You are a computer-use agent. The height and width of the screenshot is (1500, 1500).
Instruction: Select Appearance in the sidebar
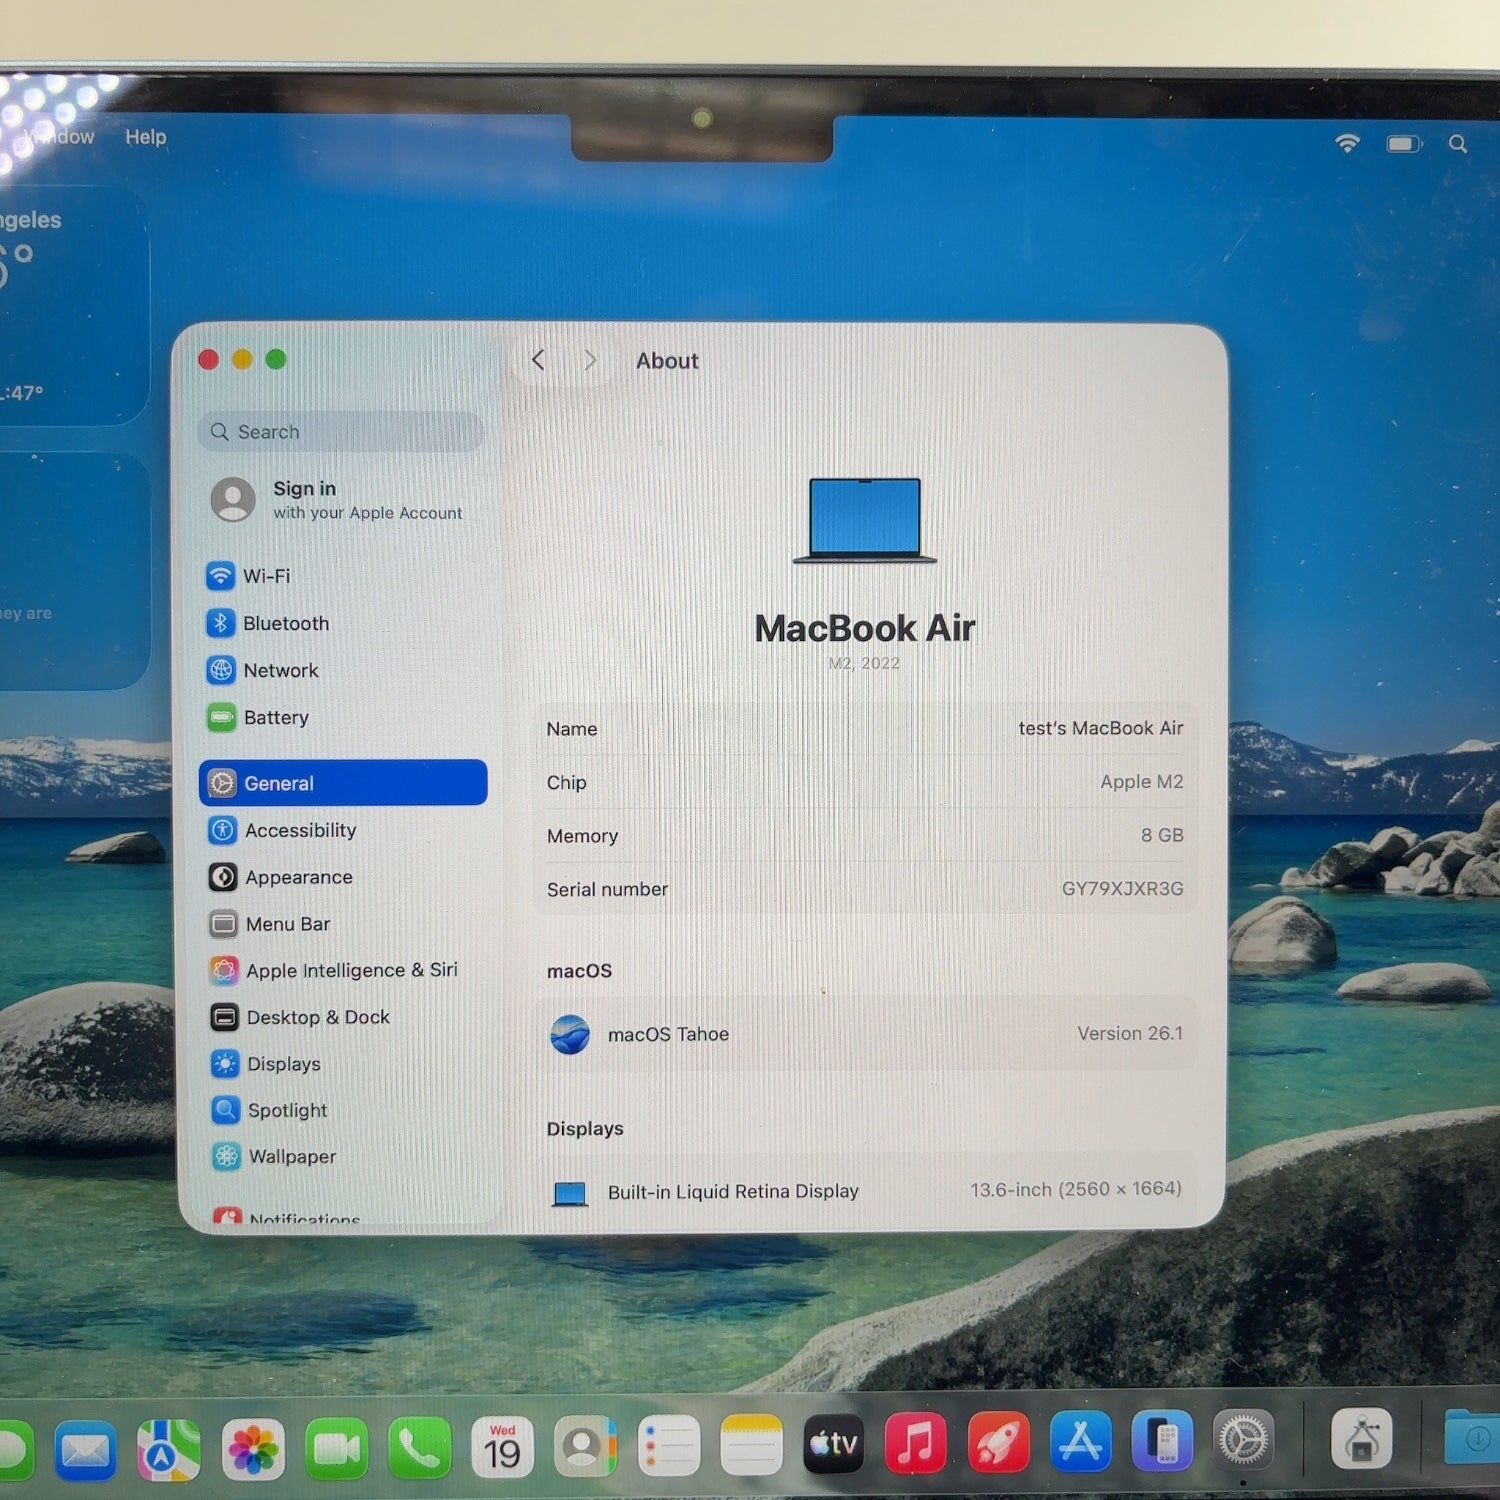coord(298,877)
